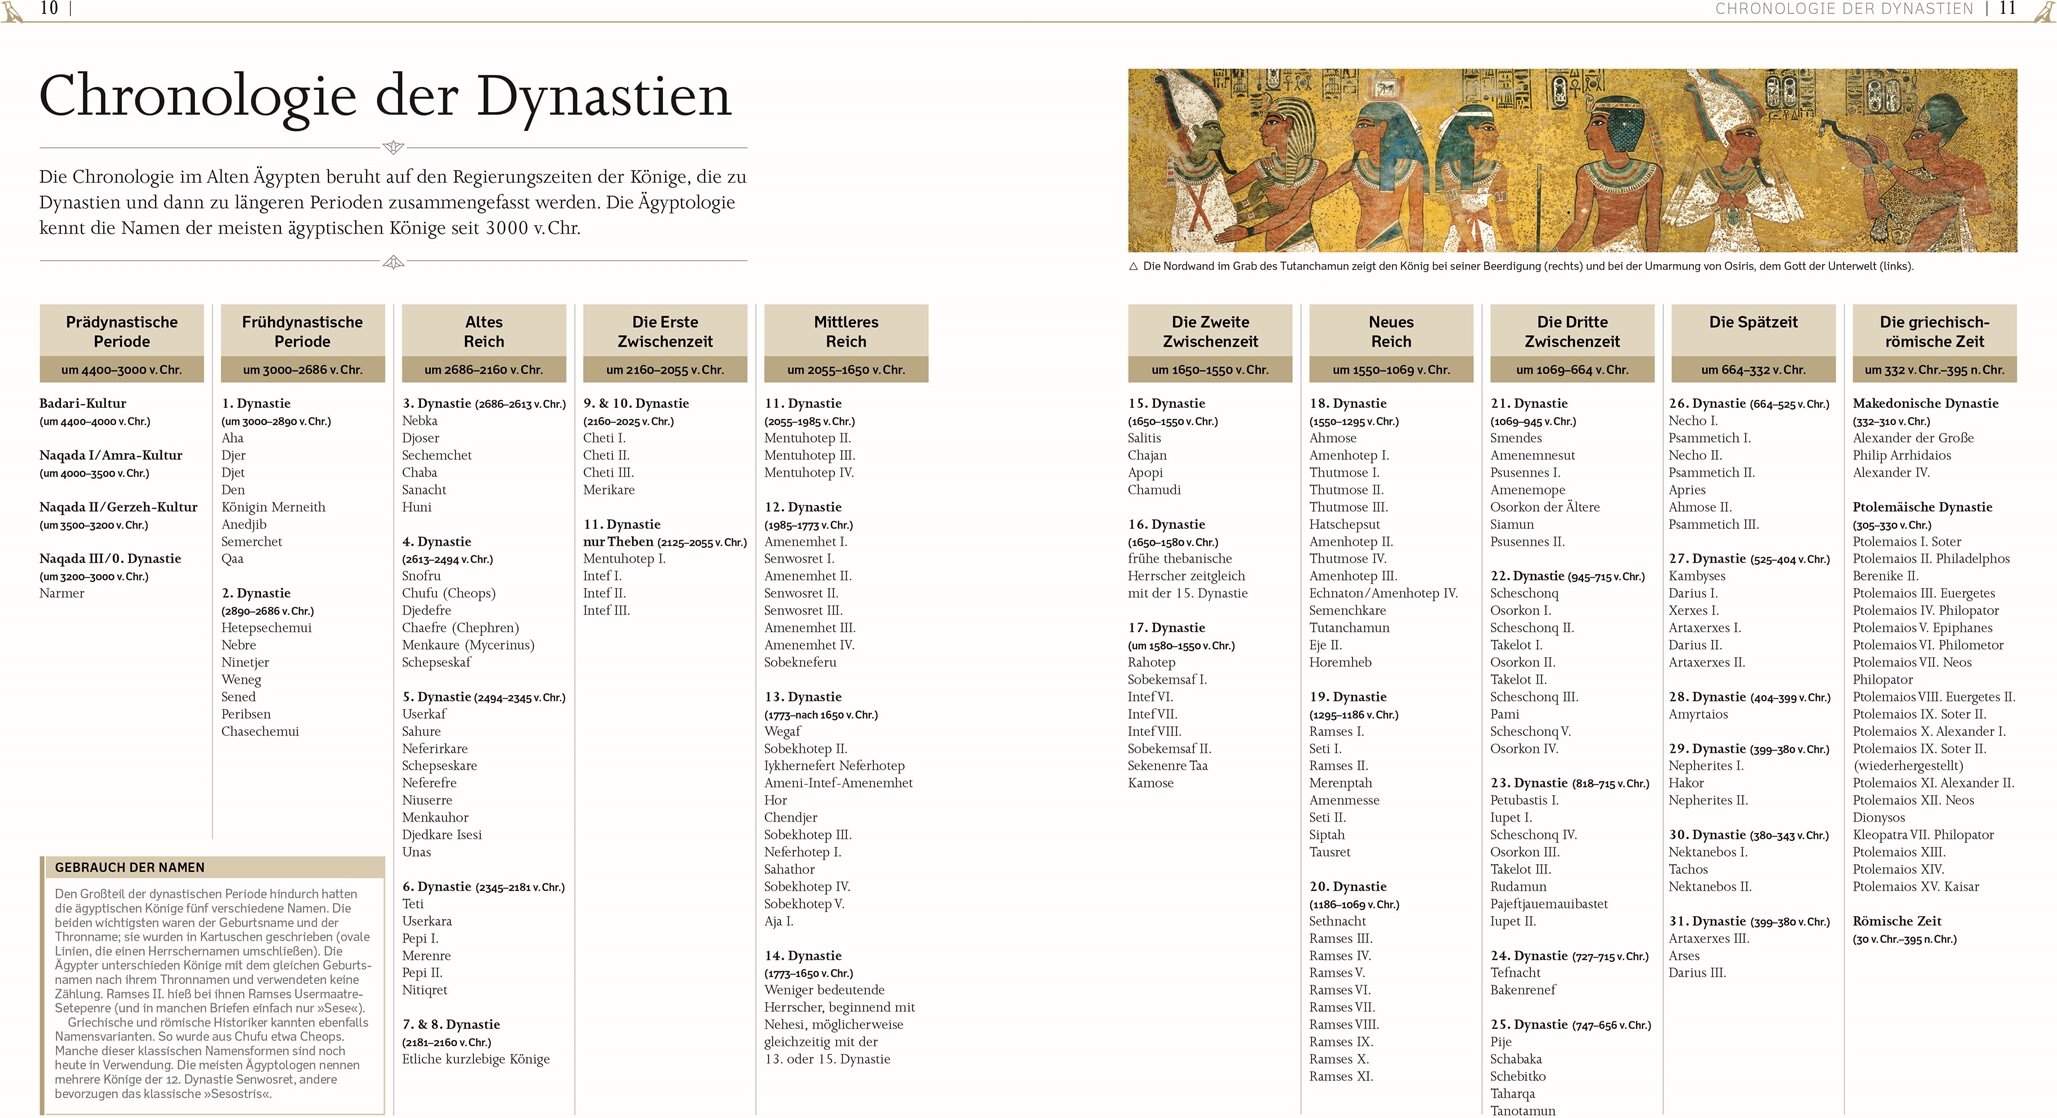The height and width of the screenshot is (1118, 2057).
Task: Click 'Etliche kurzlebige Könige' text
Action: (x=476, y=1059)
